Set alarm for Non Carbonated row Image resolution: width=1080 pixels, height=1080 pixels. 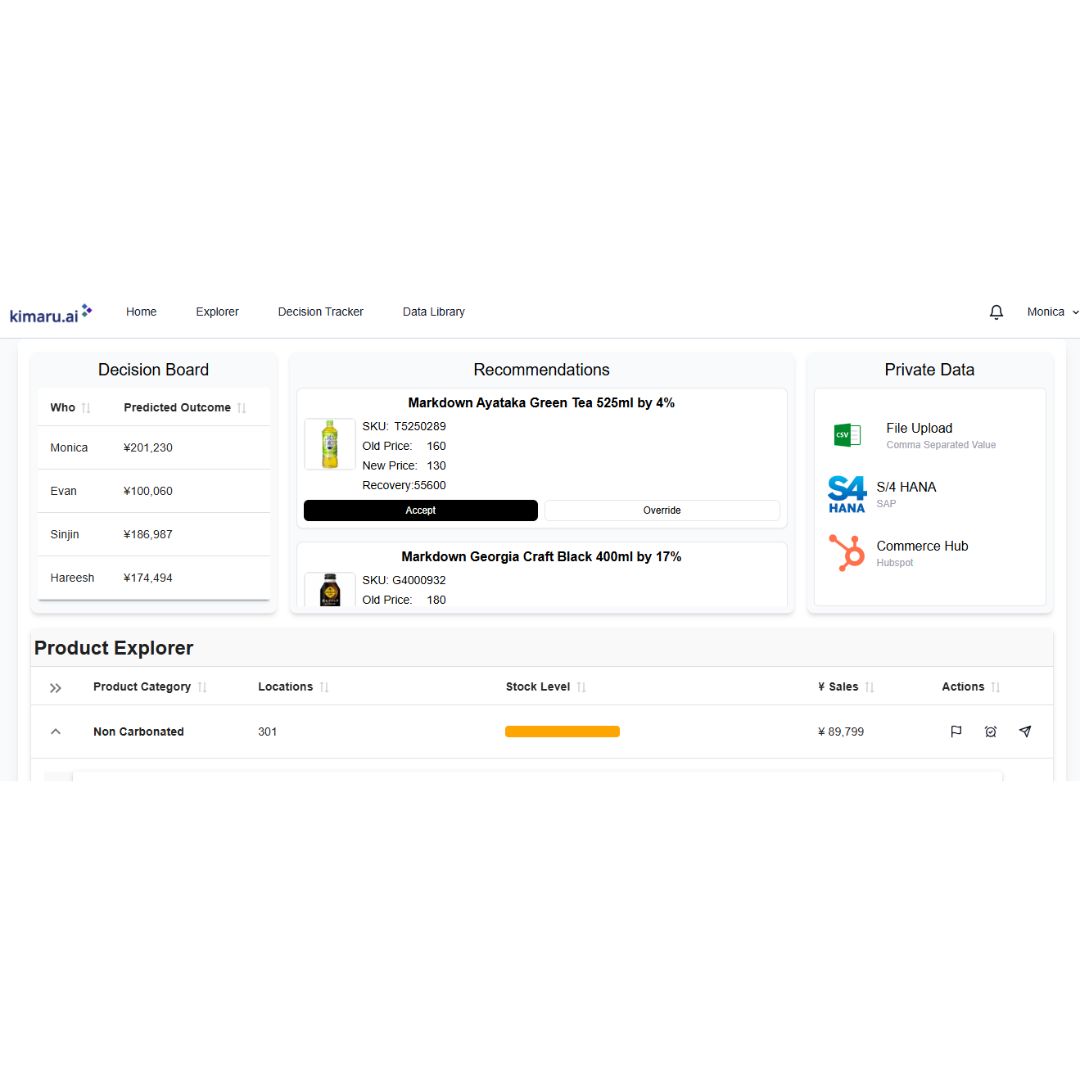coord(990,731)
